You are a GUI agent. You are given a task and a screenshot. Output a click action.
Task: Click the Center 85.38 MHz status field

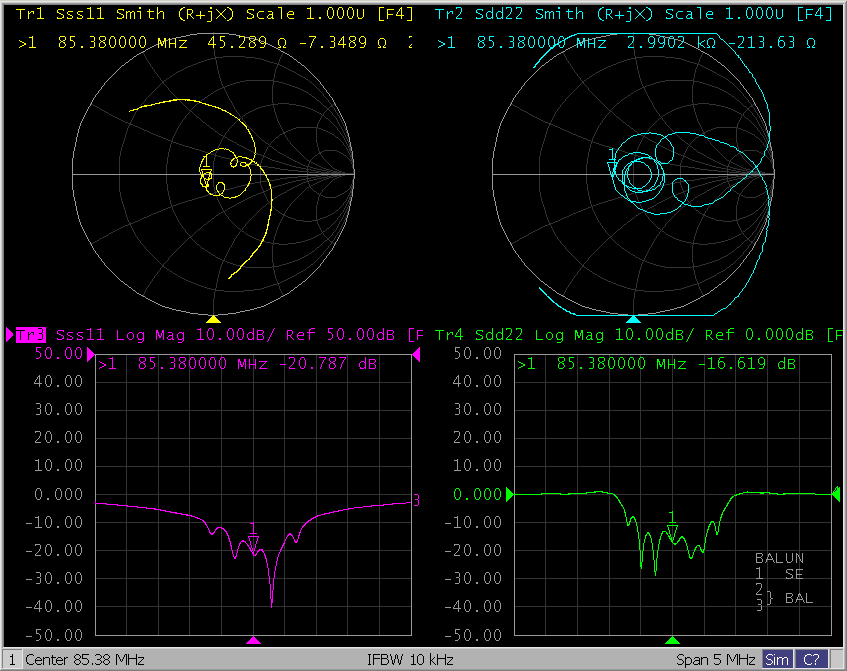pyautogui.click(x=85, y=660)
